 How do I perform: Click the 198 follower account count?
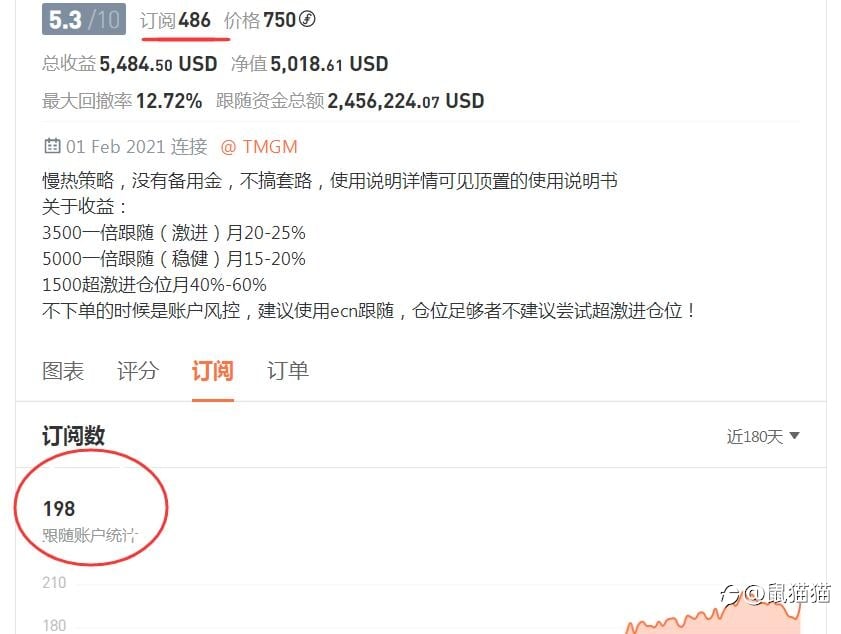[59, 508]
